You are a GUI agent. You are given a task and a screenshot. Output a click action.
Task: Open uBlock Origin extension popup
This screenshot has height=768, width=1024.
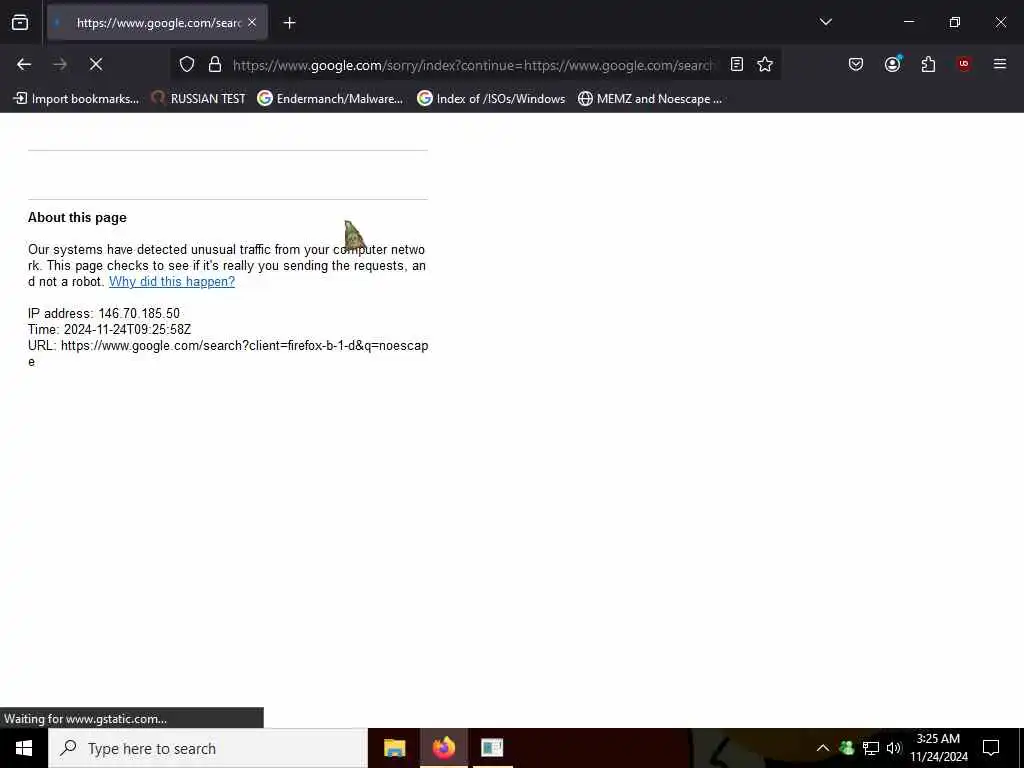[964, 64]
